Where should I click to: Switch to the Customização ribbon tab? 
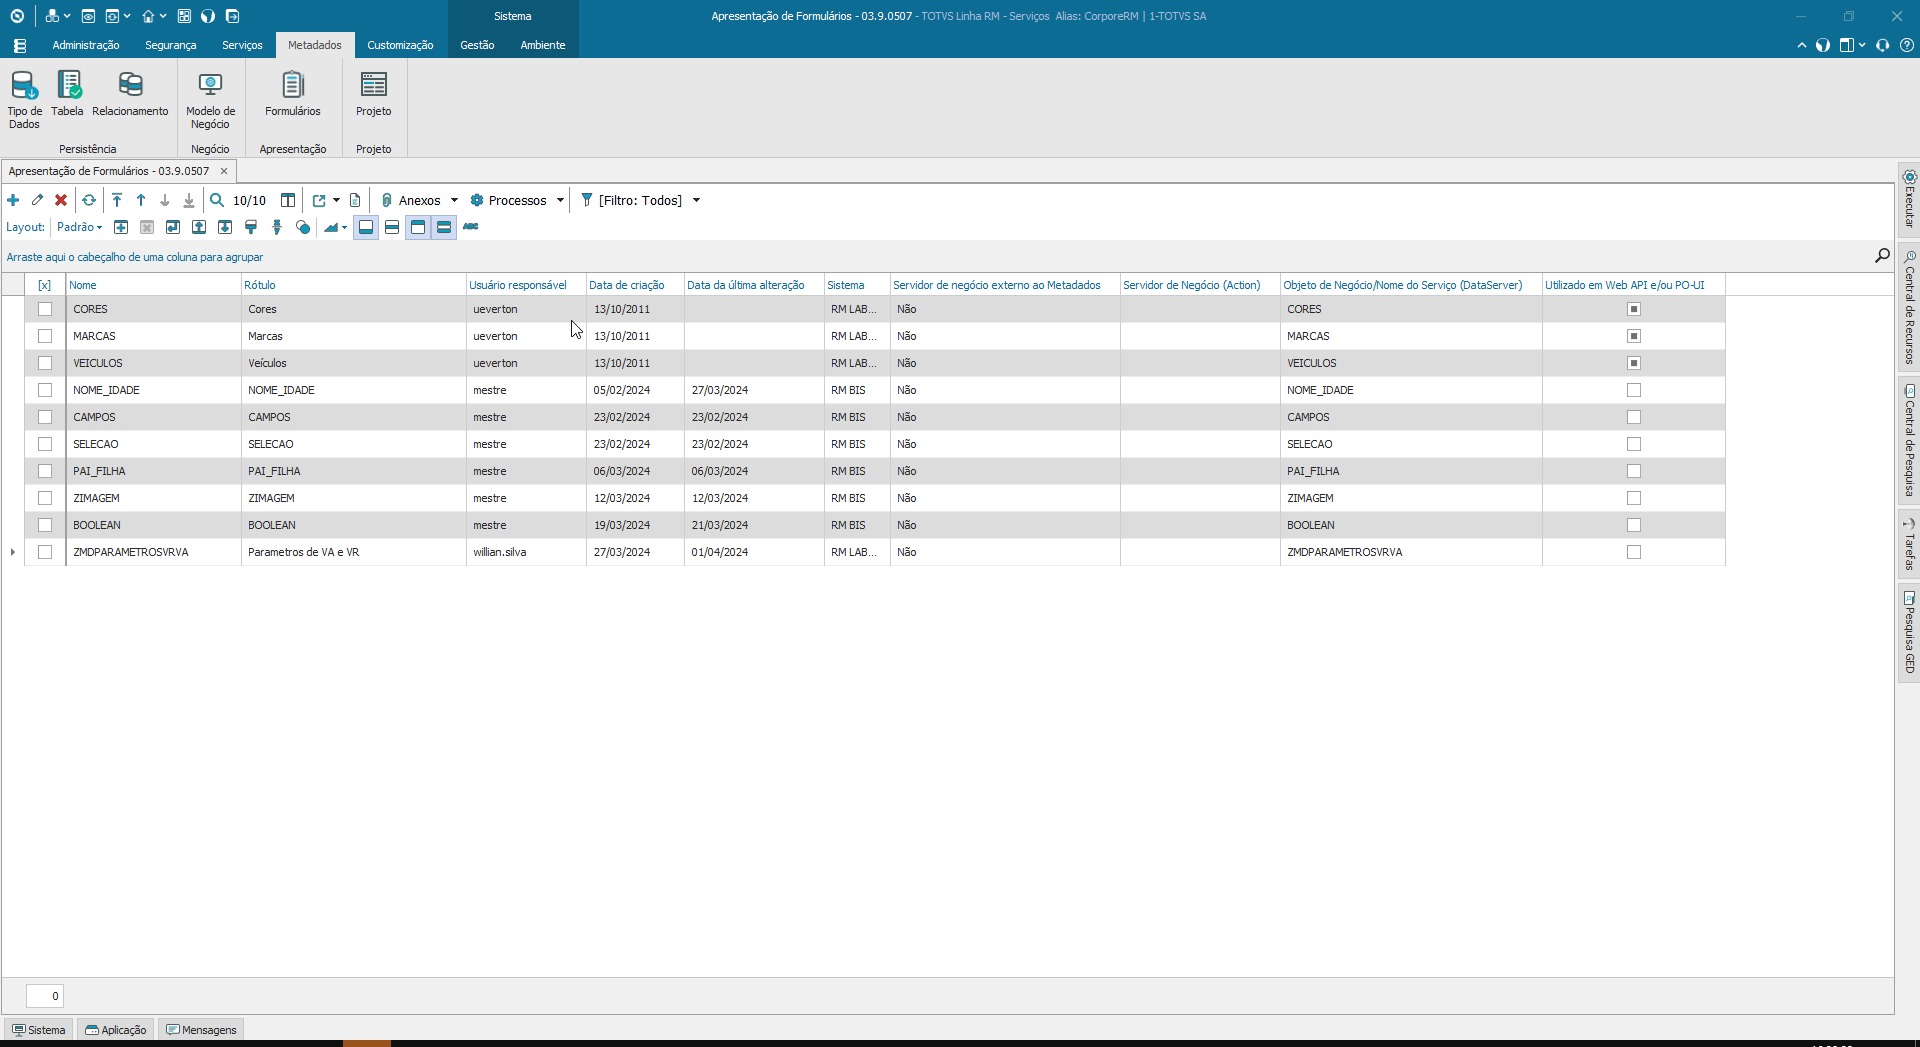400,45
